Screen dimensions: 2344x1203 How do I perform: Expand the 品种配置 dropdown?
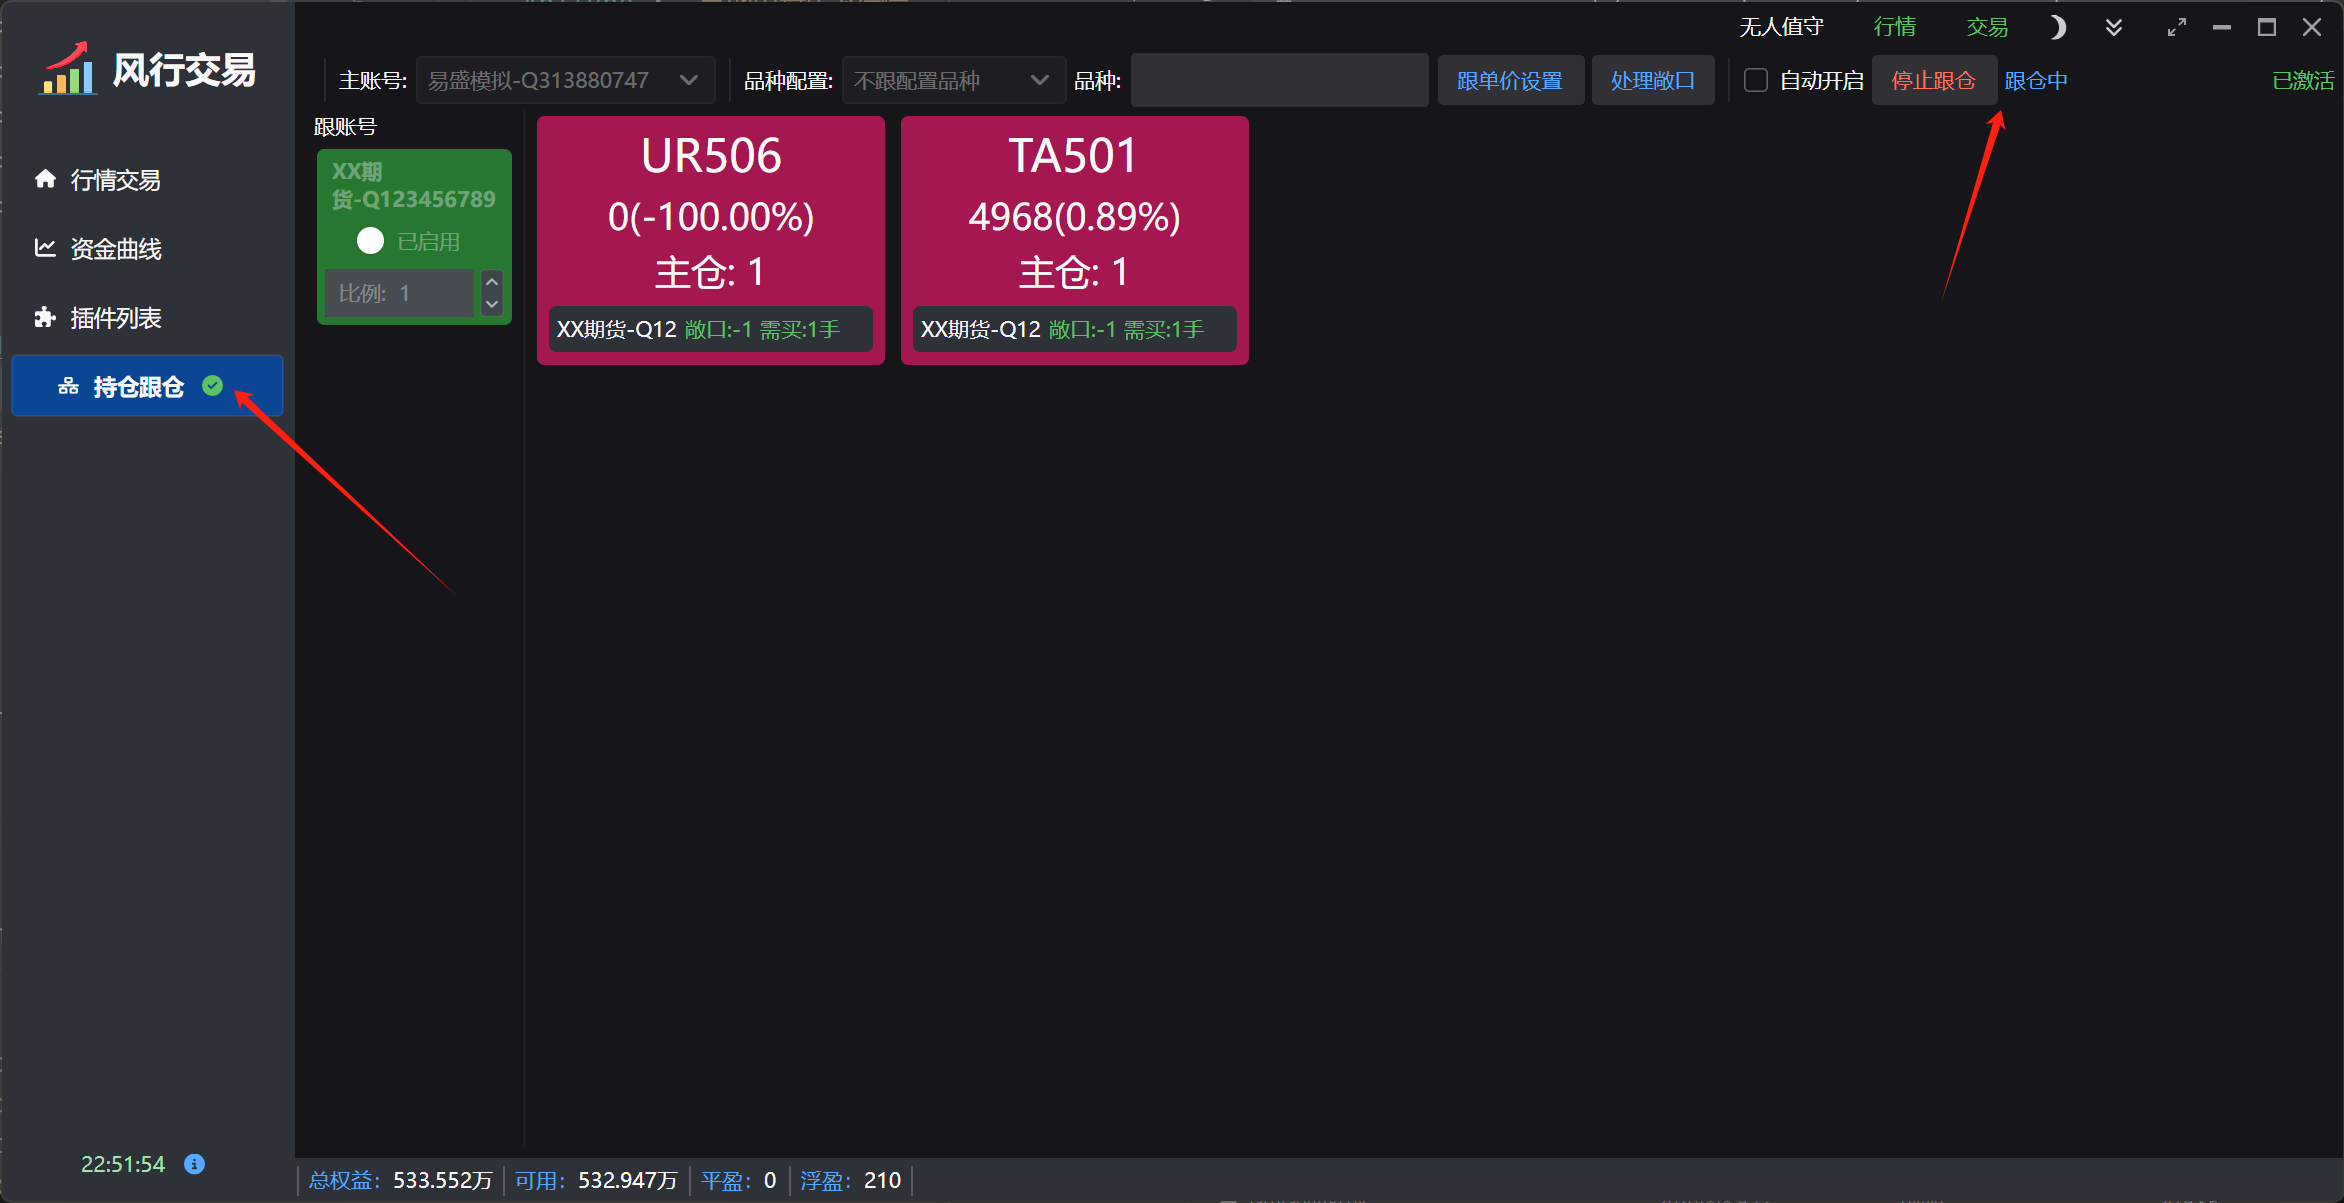[953, 80]
